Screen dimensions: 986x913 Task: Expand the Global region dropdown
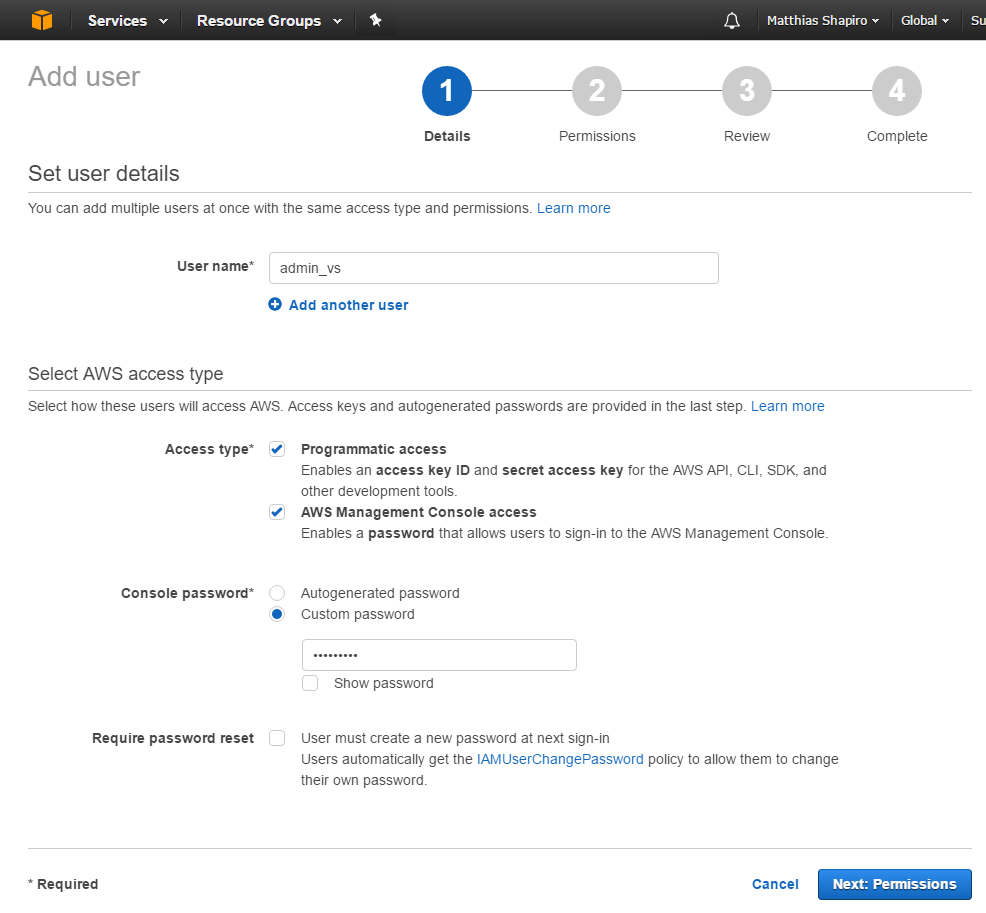(924, 20)
